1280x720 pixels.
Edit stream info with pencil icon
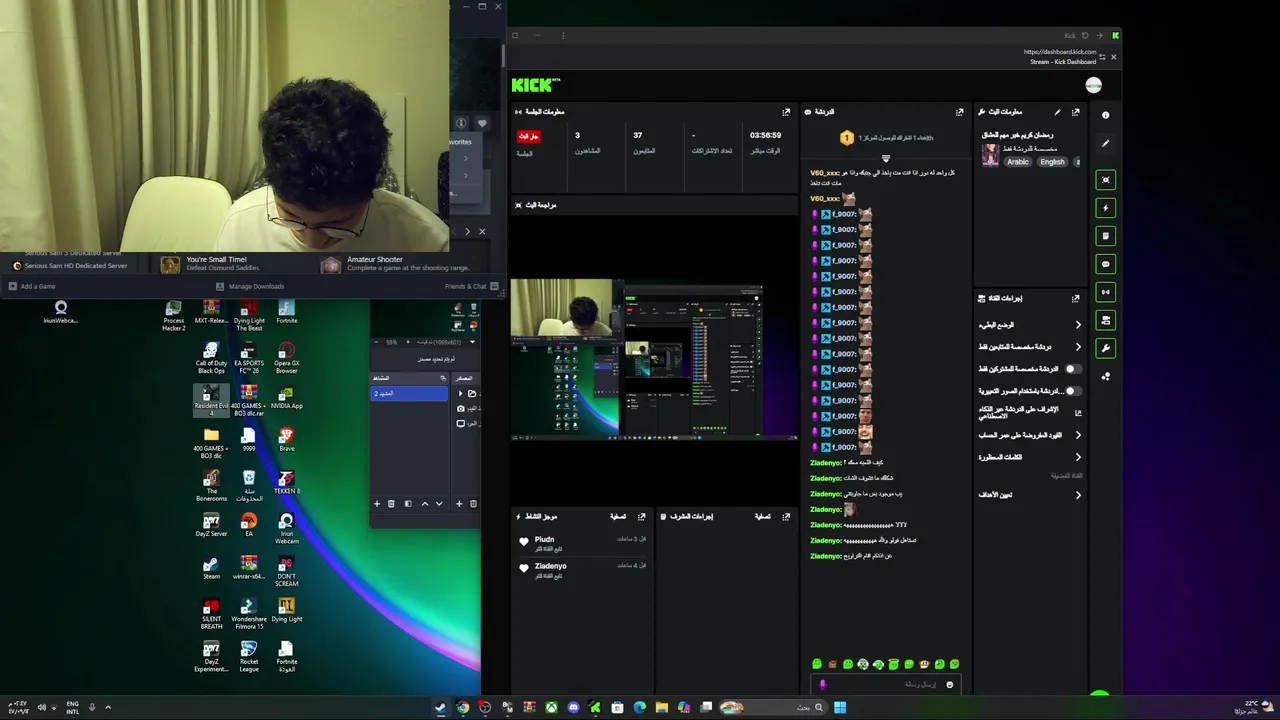[1057, 112]
